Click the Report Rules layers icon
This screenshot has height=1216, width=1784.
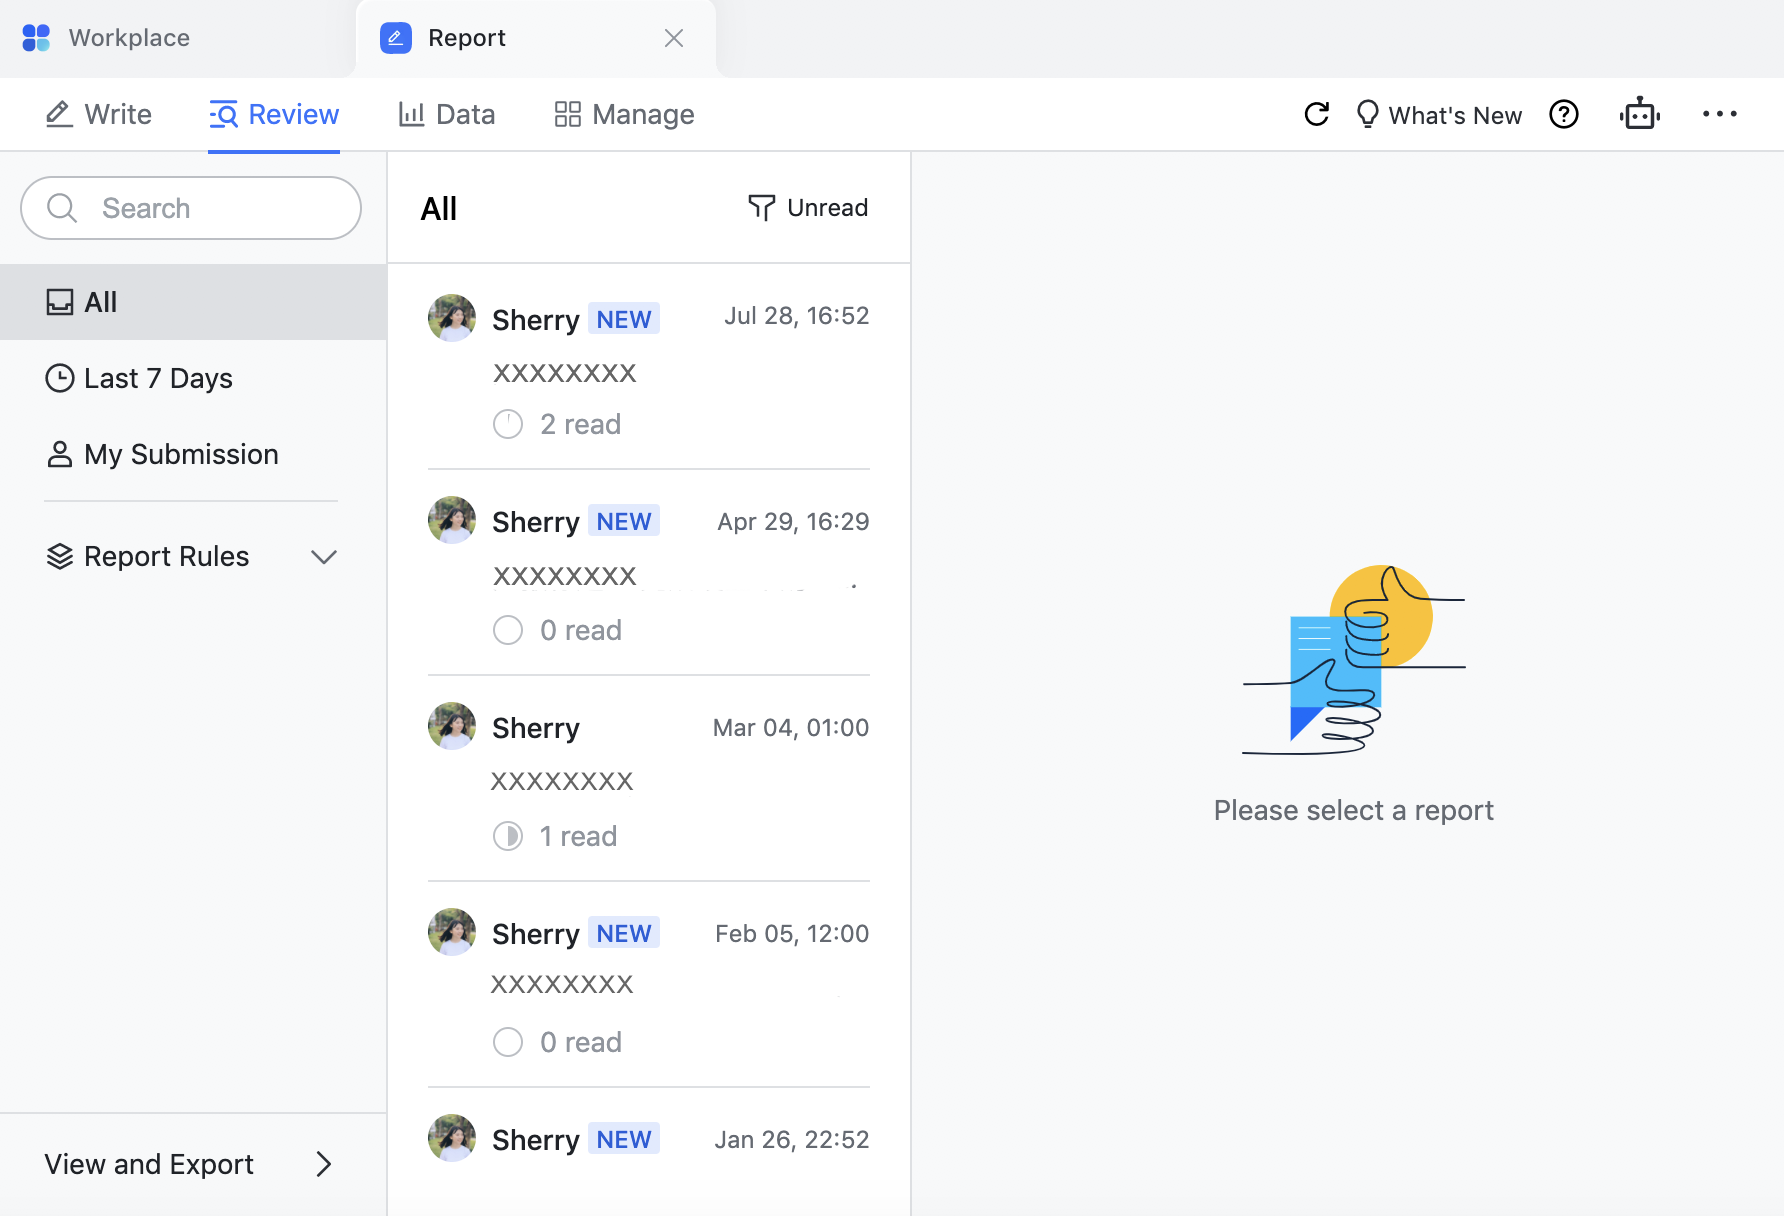coord(60,557)
